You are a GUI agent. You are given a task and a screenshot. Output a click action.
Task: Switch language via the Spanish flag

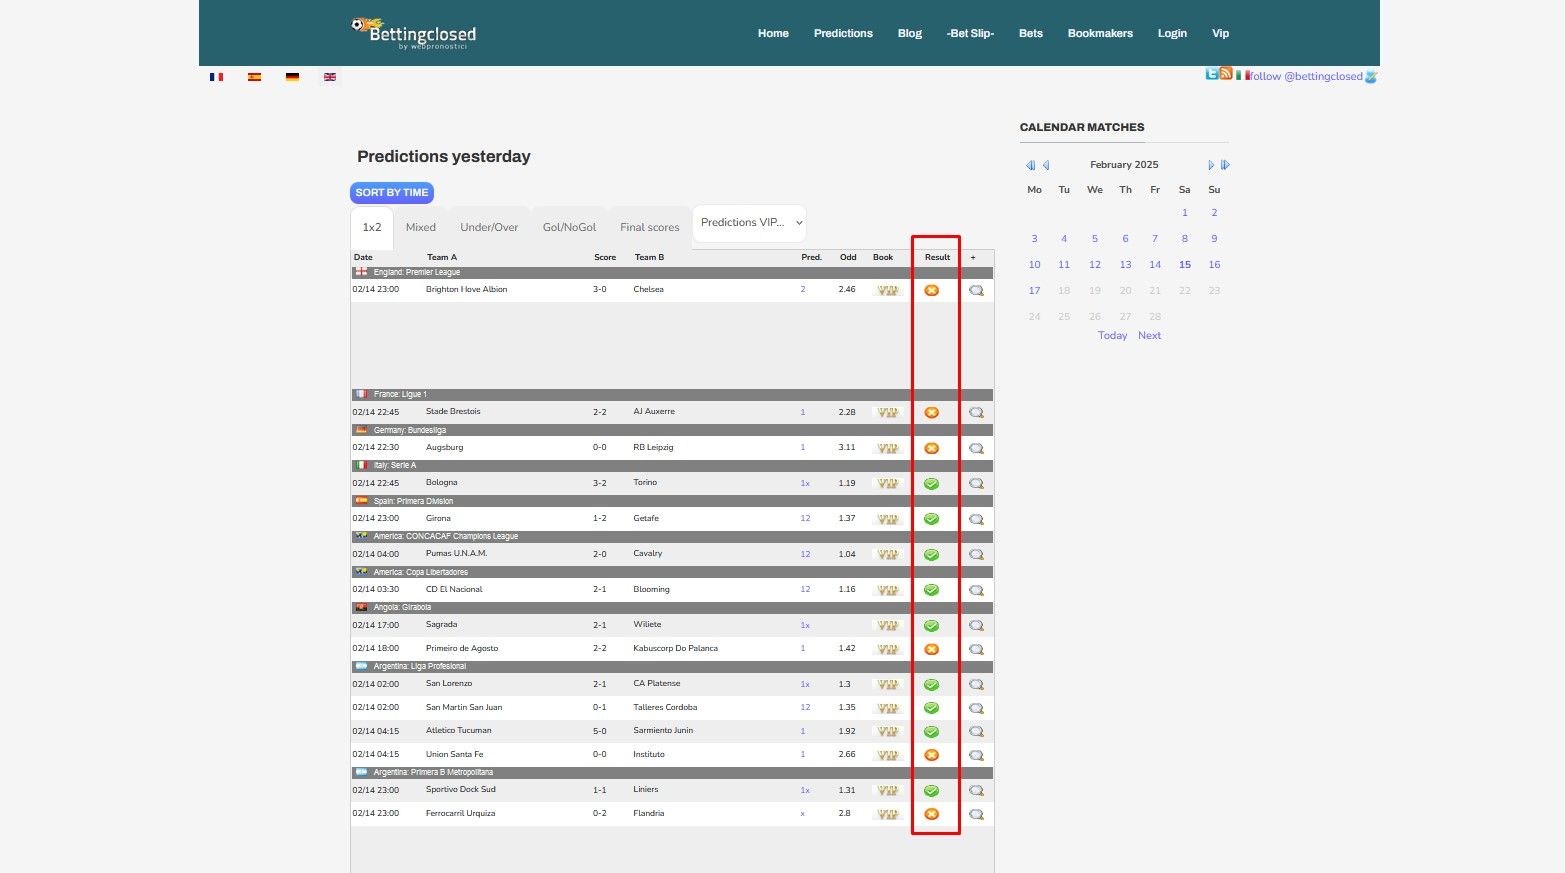coord(254,77)
